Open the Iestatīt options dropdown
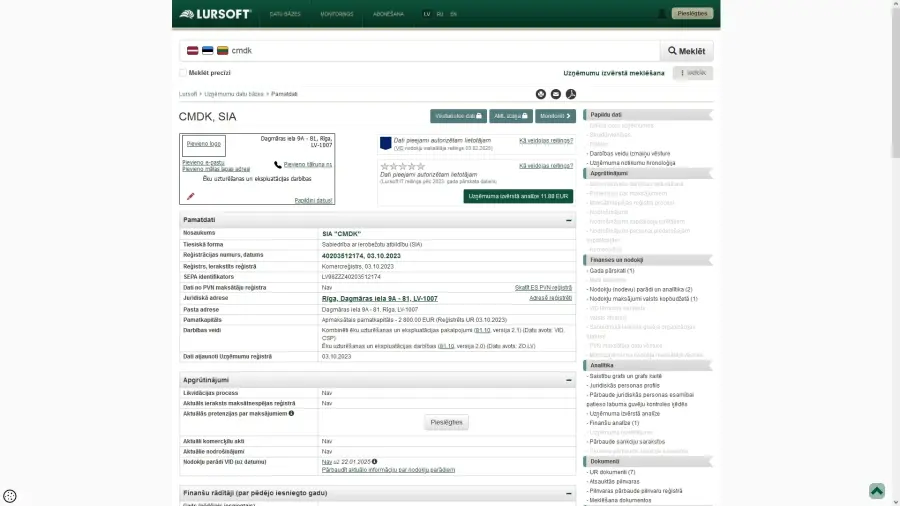The height and width of the screenshot is (506, 900). click(x=693, y=73)
